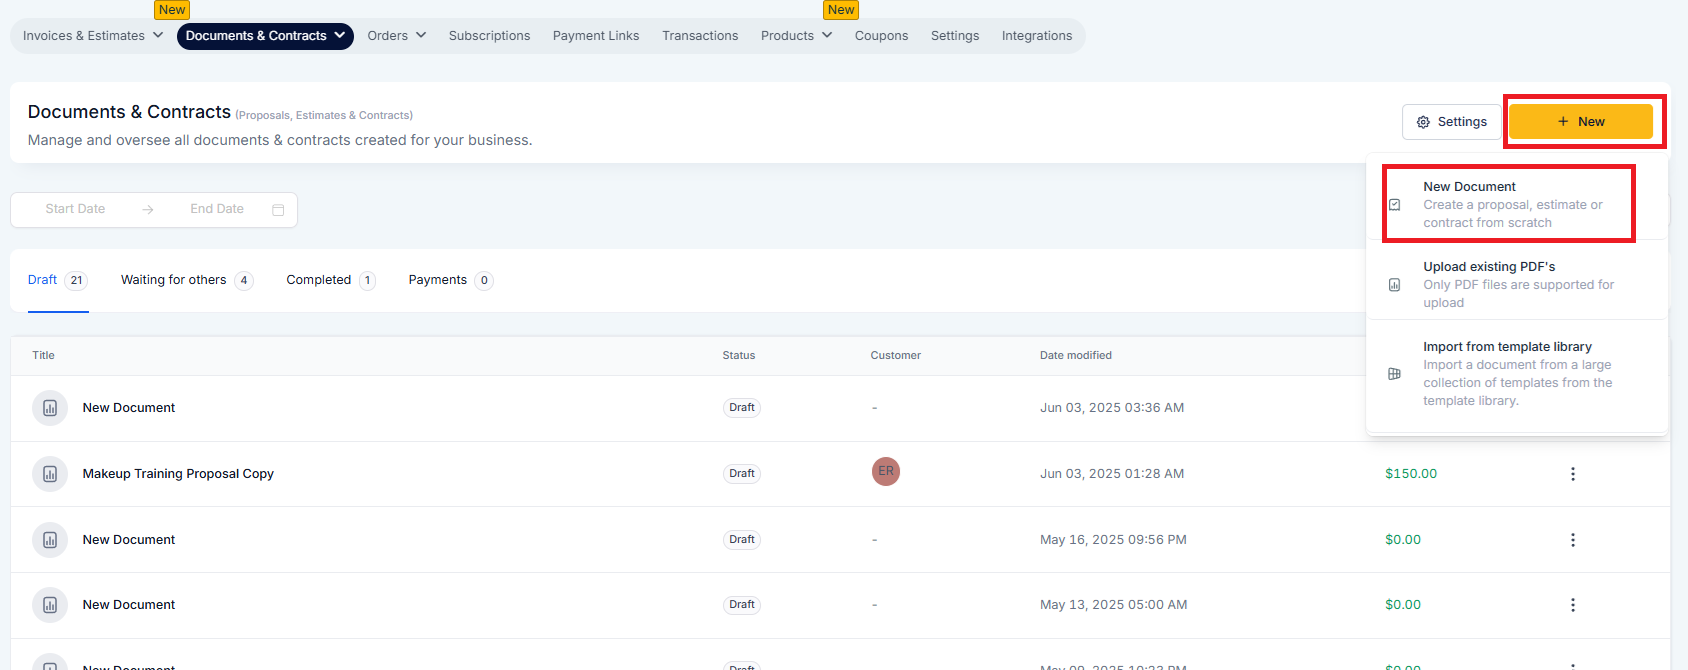Click the Start Date input field
This screenshot has height=670, width=1688.
coord(75,209)
